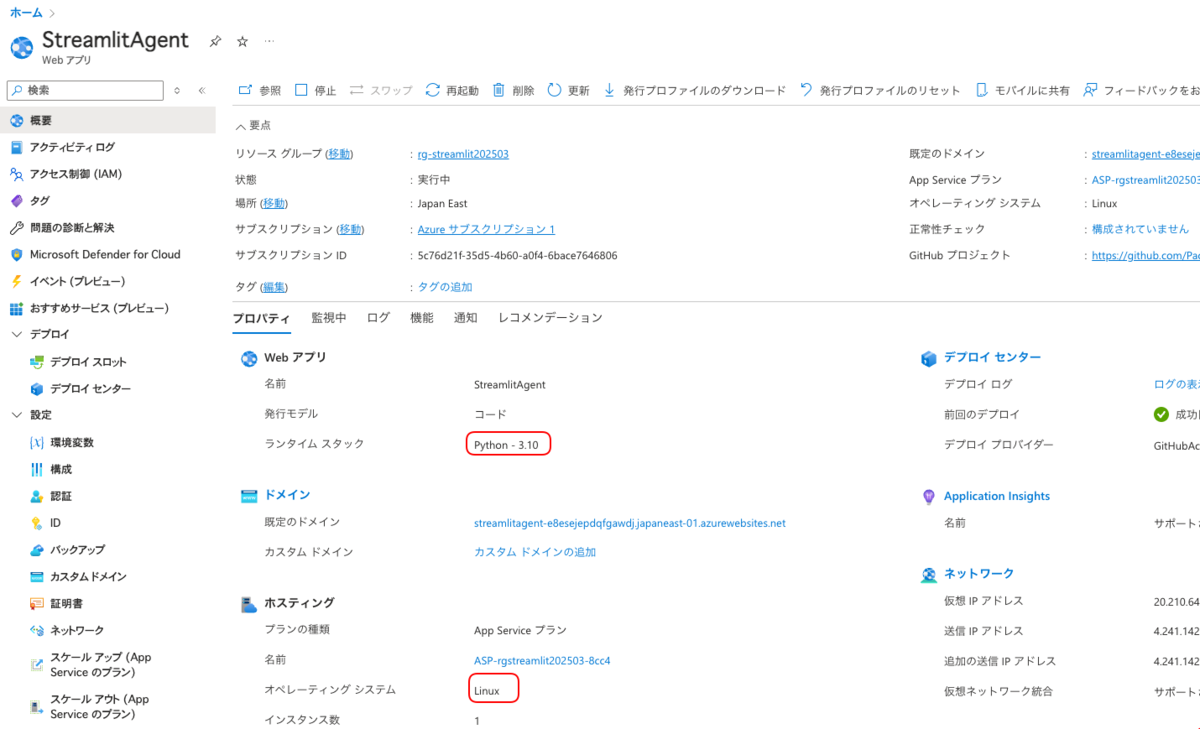Screen dimensions: 1200x729
Task: Restart the app with 再起動
Action: point(452,90)
